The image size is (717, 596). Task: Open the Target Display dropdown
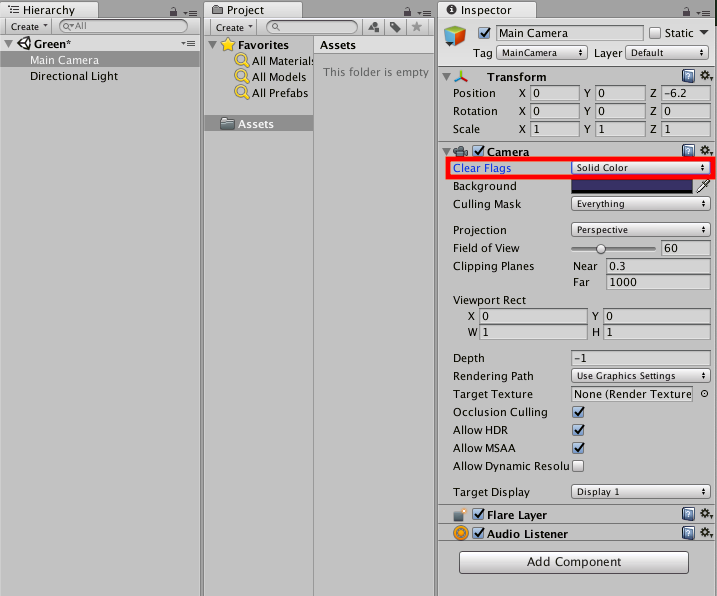coord(640,492)
